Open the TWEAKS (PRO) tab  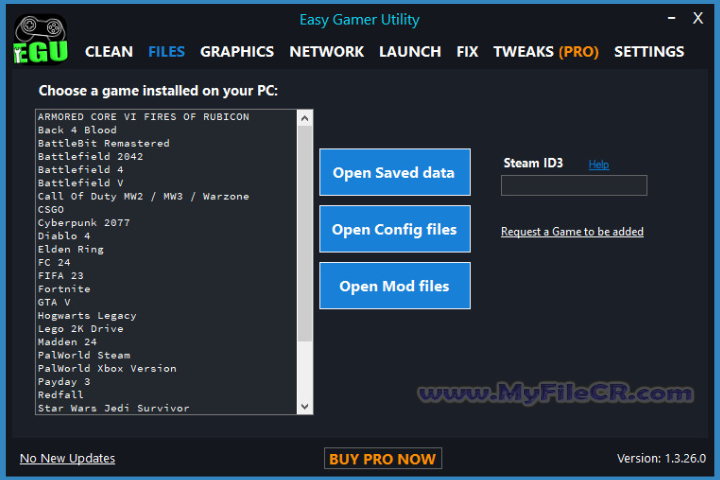(x=546, y=52)
